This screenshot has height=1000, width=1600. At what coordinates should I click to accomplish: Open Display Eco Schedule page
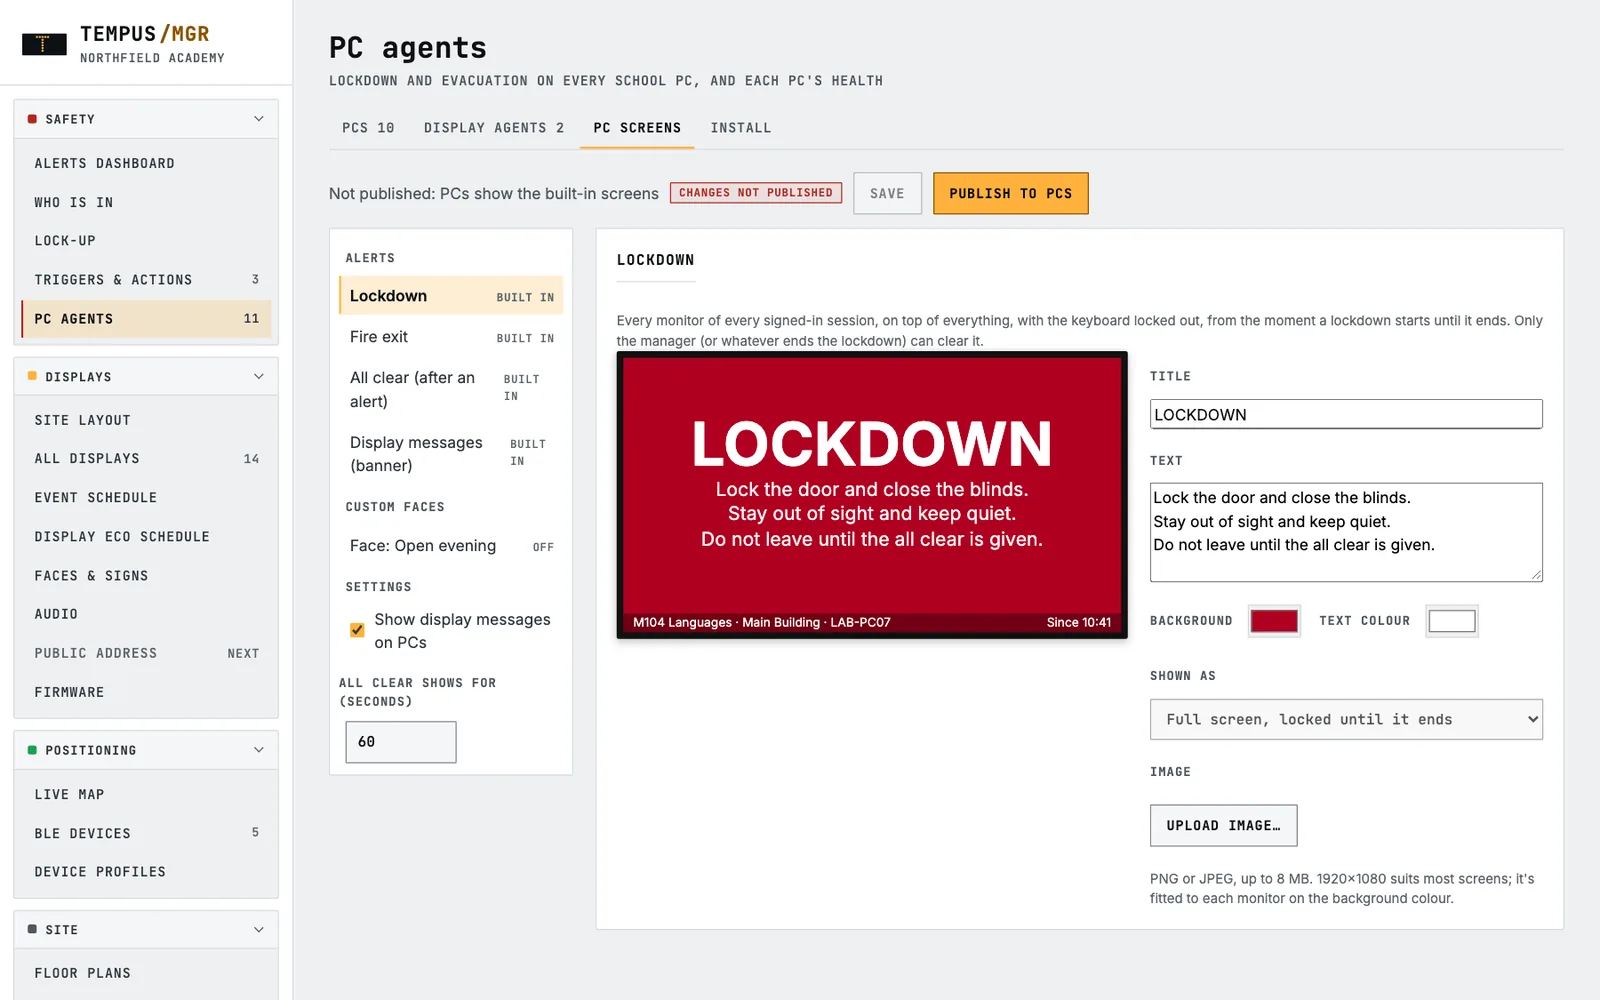(146, 537)
